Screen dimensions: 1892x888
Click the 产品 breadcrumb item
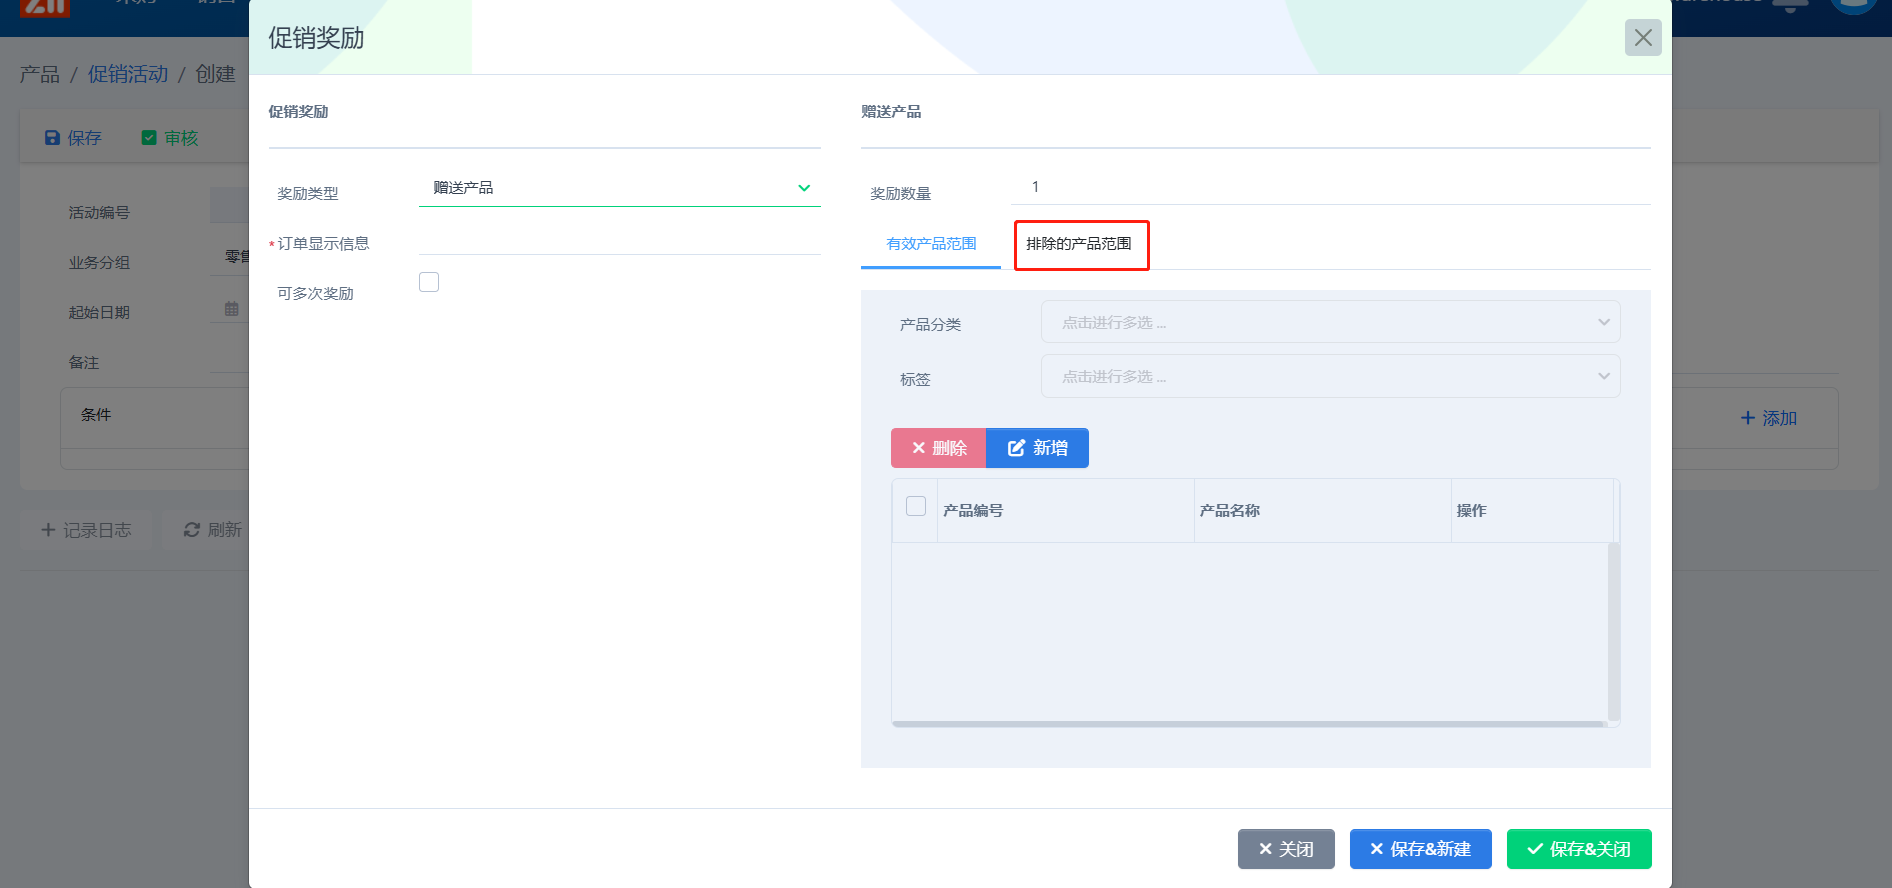[40, 74]
